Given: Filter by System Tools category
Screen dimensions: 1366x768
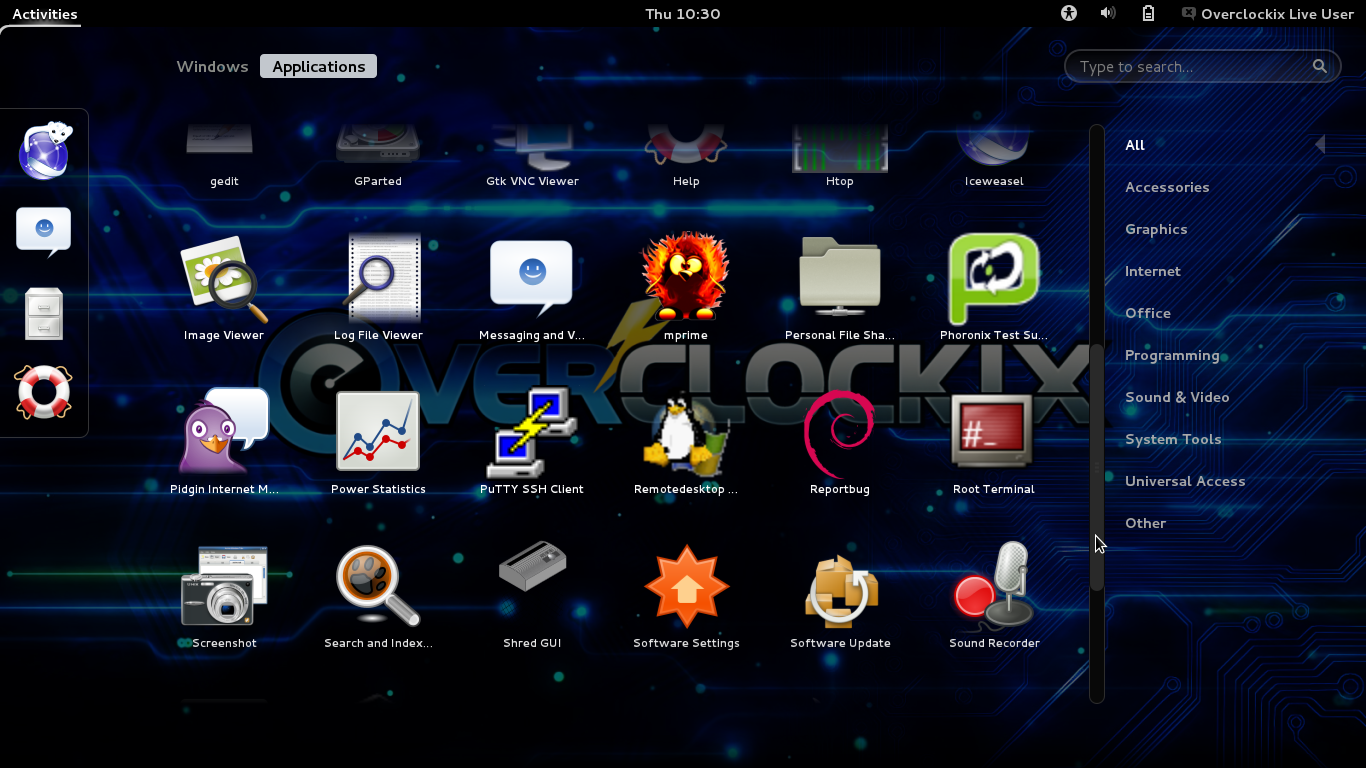Looking at the screenshot, I should 1173,439.
